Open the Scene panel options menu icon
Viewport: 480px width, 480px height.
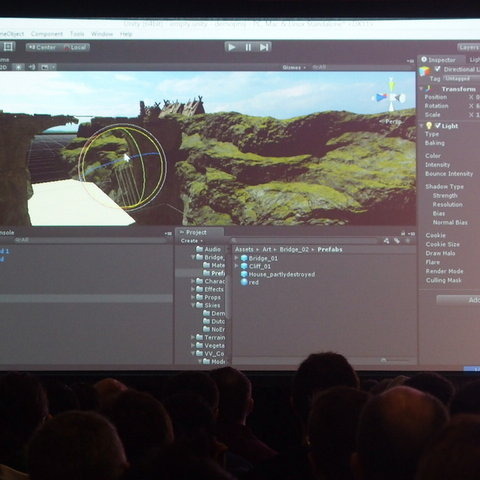pos(410,61)
